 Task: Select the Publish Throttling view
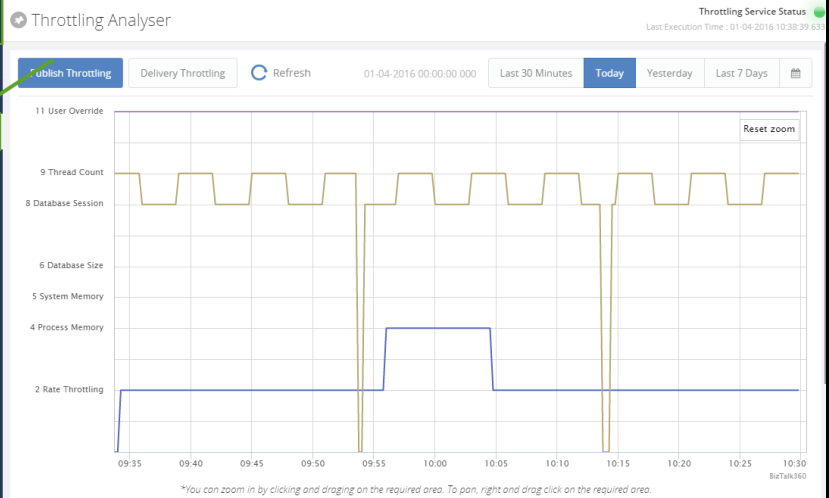click(x=70, y=73)
